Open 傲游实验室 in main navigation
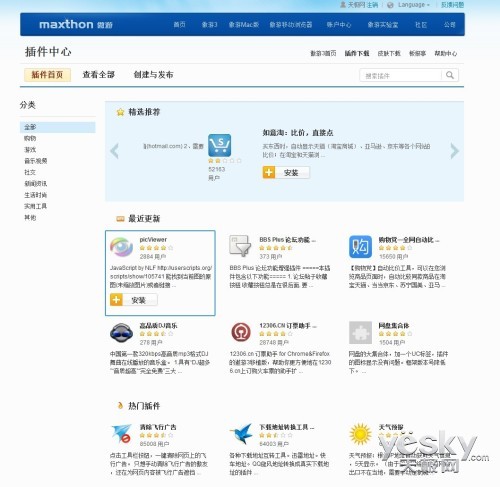 [x=383, y=24]
